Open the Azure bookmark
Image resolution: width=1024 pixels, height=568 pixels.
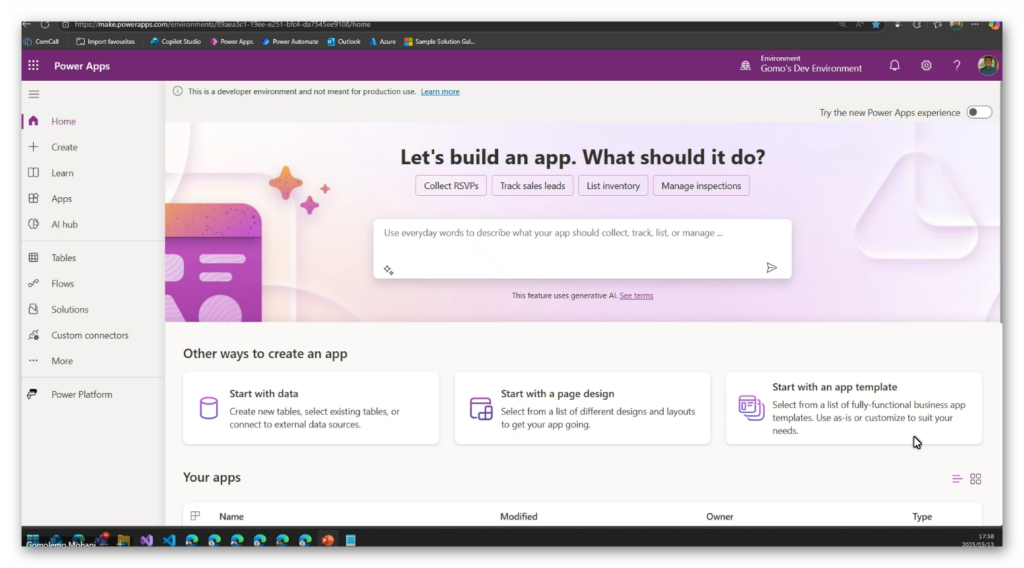tap(383, 41)
